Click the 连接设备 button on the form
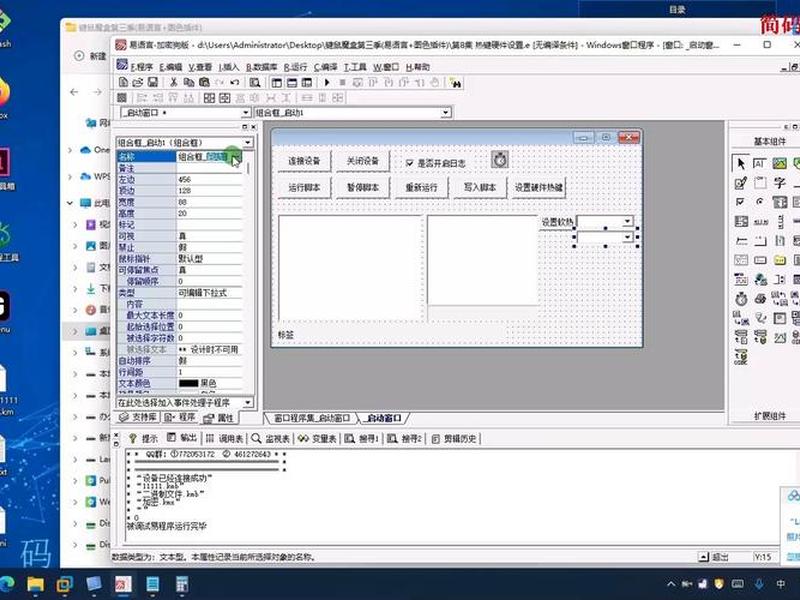The image size is (800, 600). click(x=304, y=161)
